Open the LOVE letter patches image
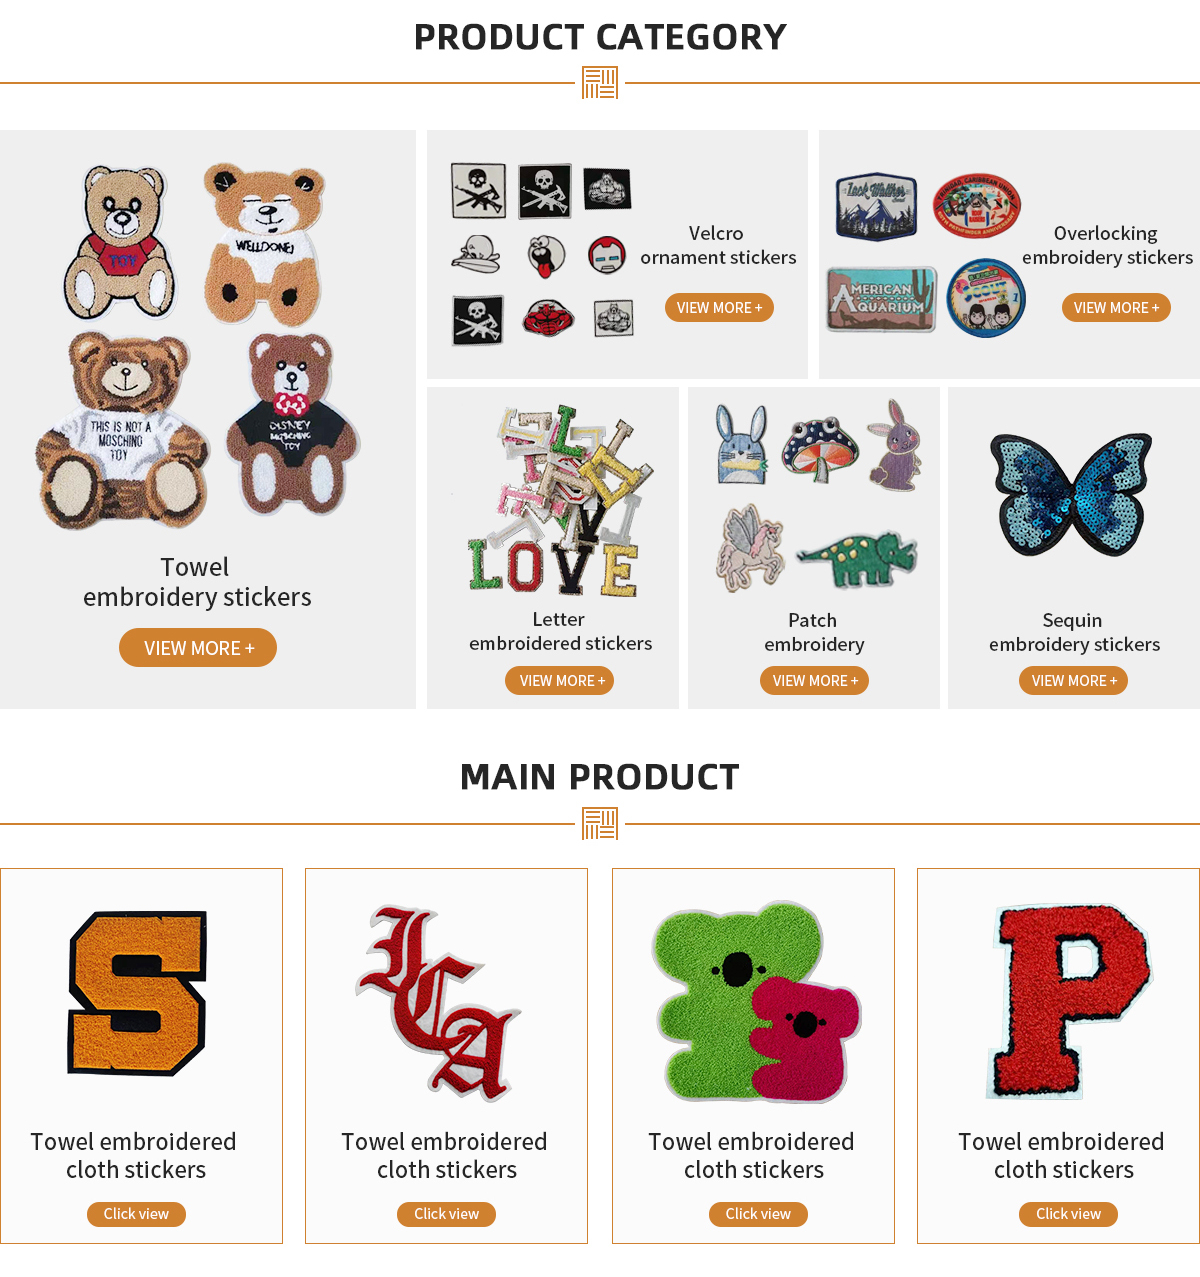Screen dimensions: 1200x1277 [x=556, y=501]
